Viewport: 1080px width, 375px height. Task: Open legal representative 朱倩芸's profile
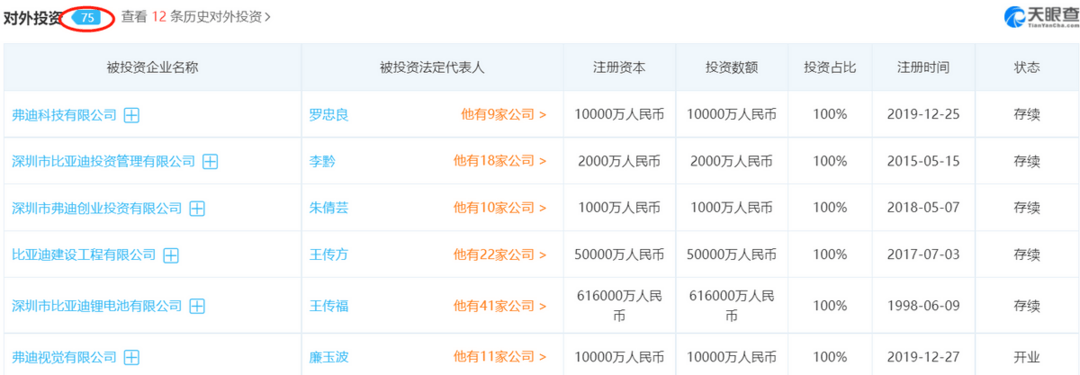329,208
